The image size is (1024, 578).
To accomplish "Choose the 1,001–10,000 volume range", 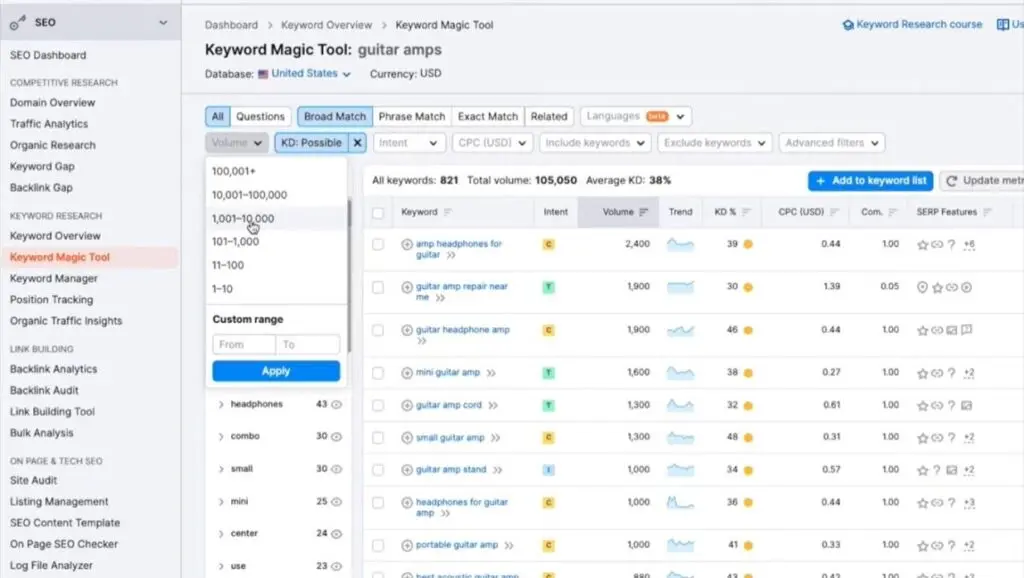I will point(243,218).
